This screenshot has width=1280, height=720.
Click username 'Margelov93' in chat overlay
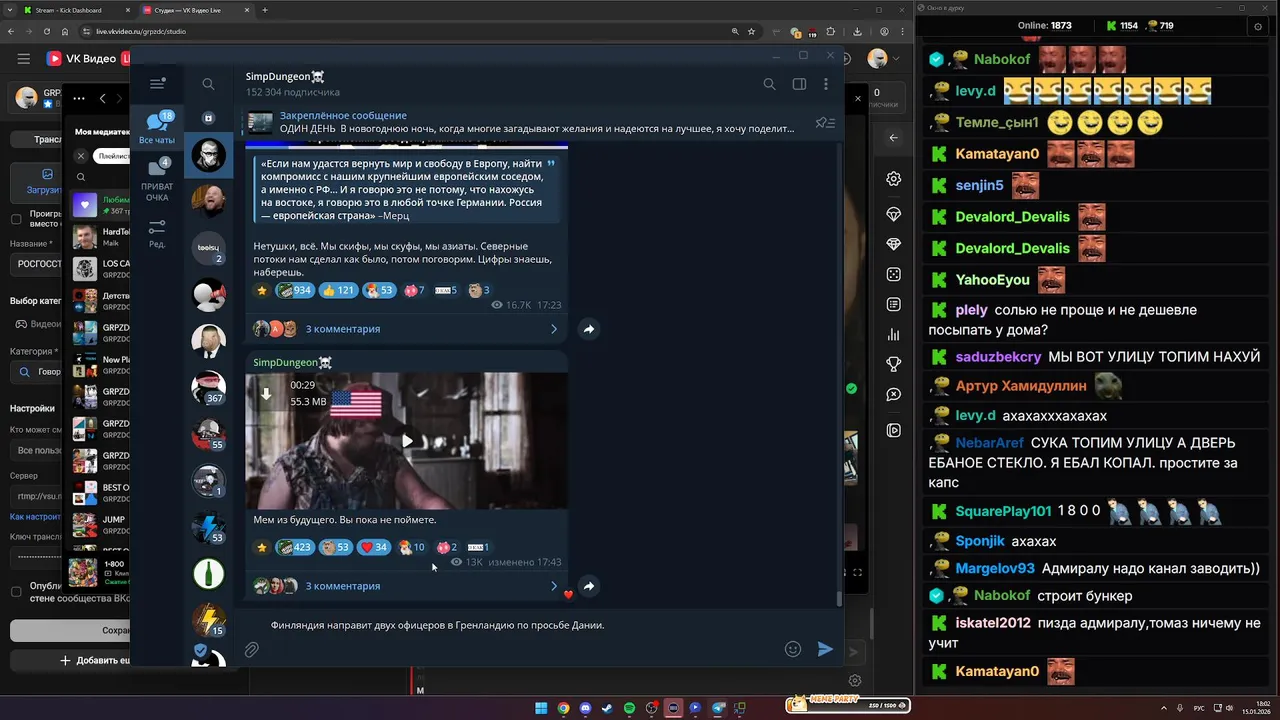995,568
